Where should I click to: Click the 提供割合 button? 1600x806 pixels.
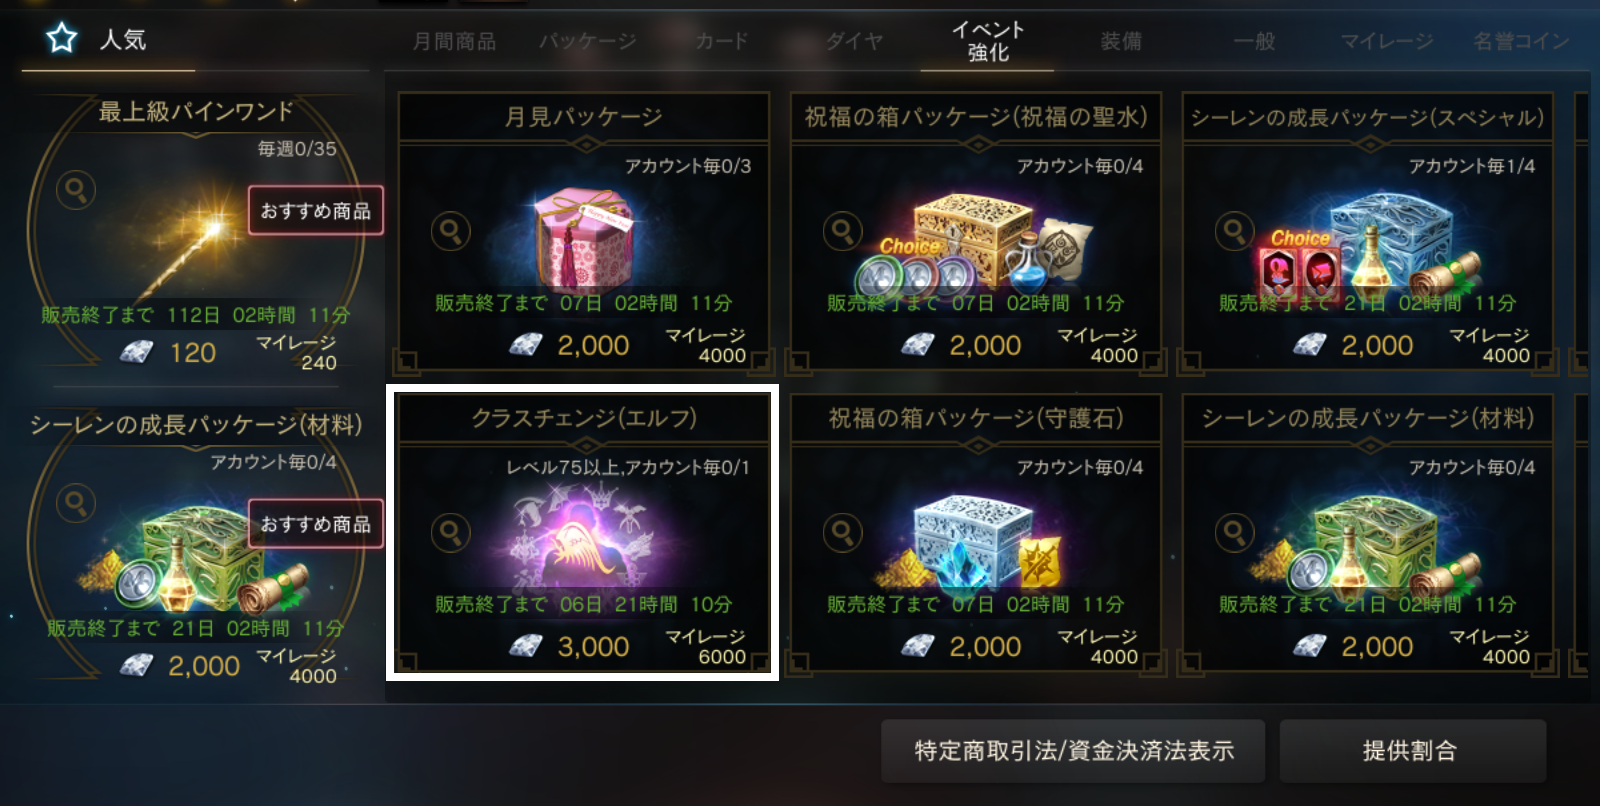pos(1412,751)
